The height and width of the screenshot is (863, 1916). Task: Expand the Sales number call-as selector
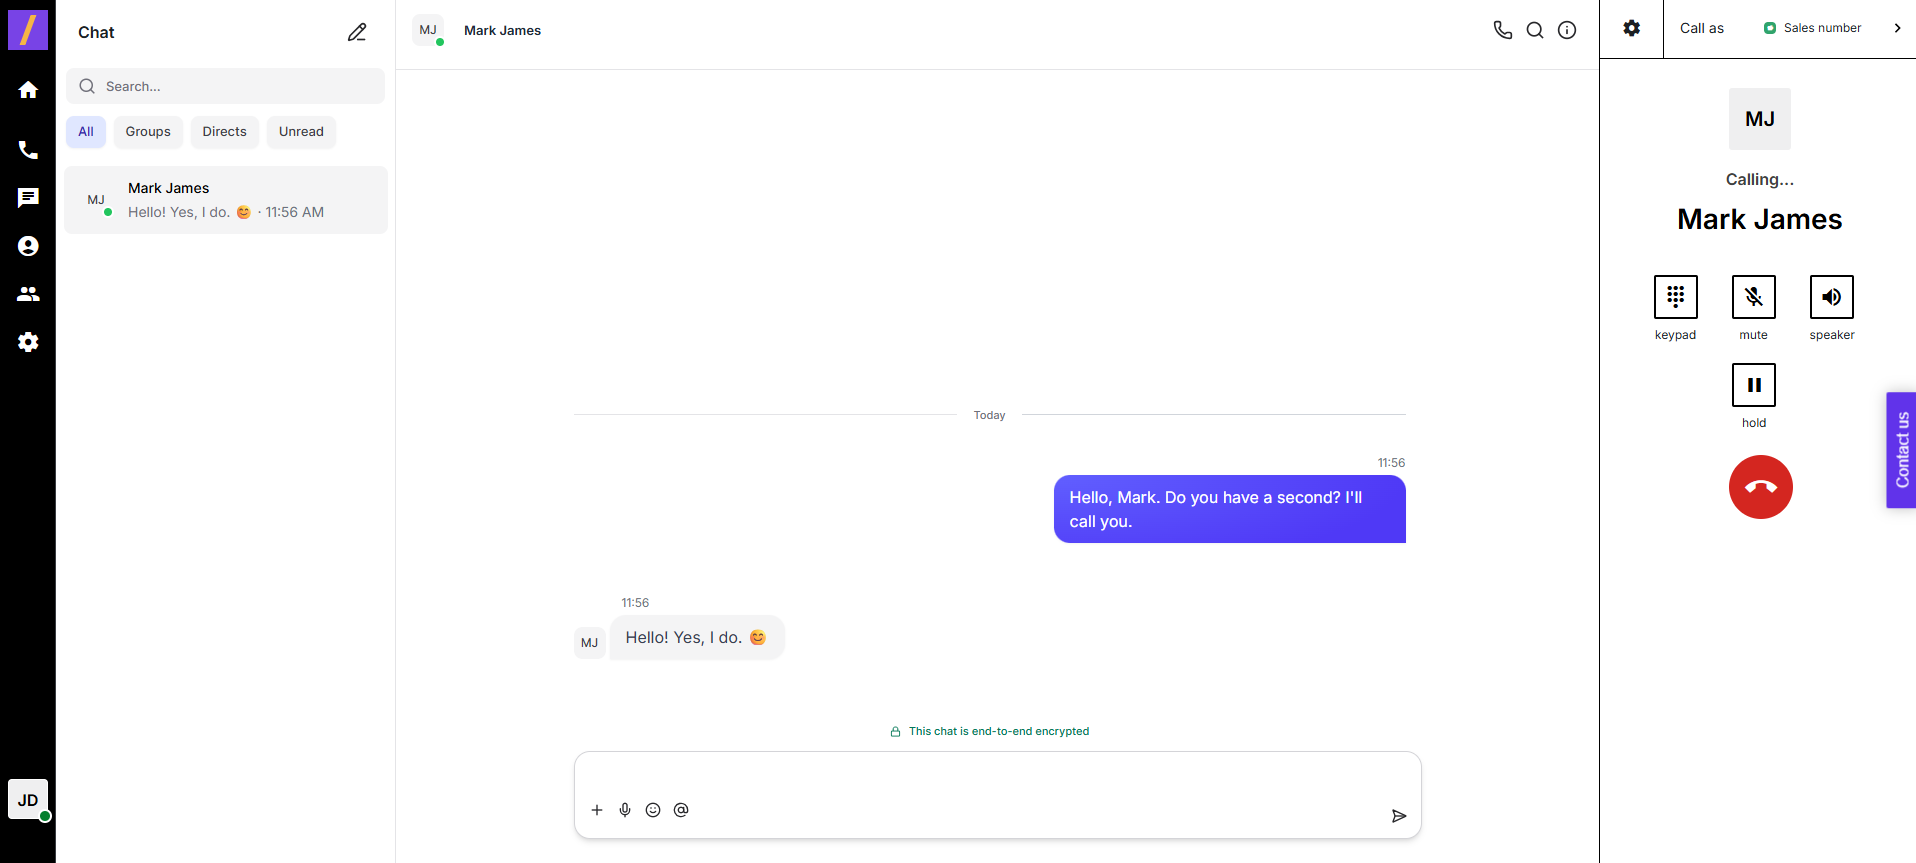pos(1896,28)
